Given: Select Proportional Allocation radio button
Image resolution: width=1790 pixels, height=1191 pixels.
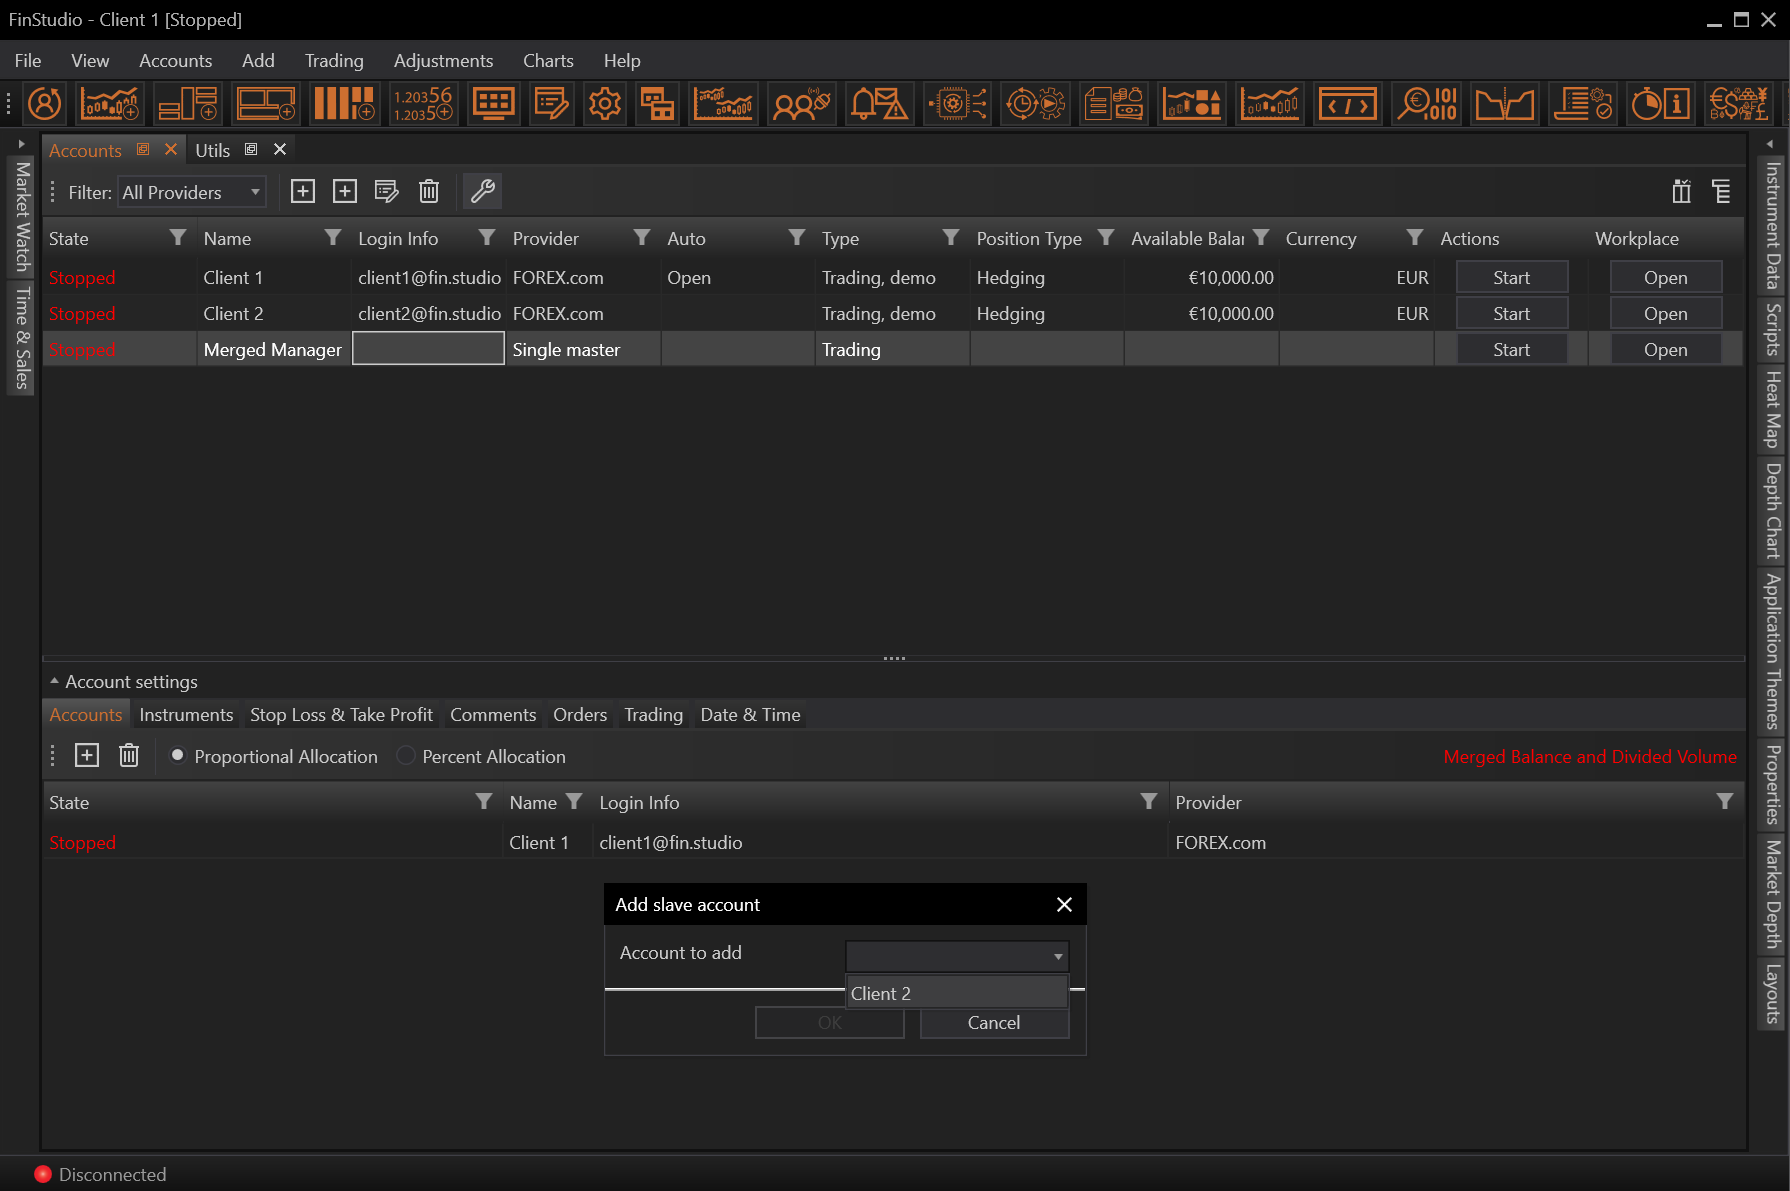Looking at the screenshot, I should (x=178, y=756).
